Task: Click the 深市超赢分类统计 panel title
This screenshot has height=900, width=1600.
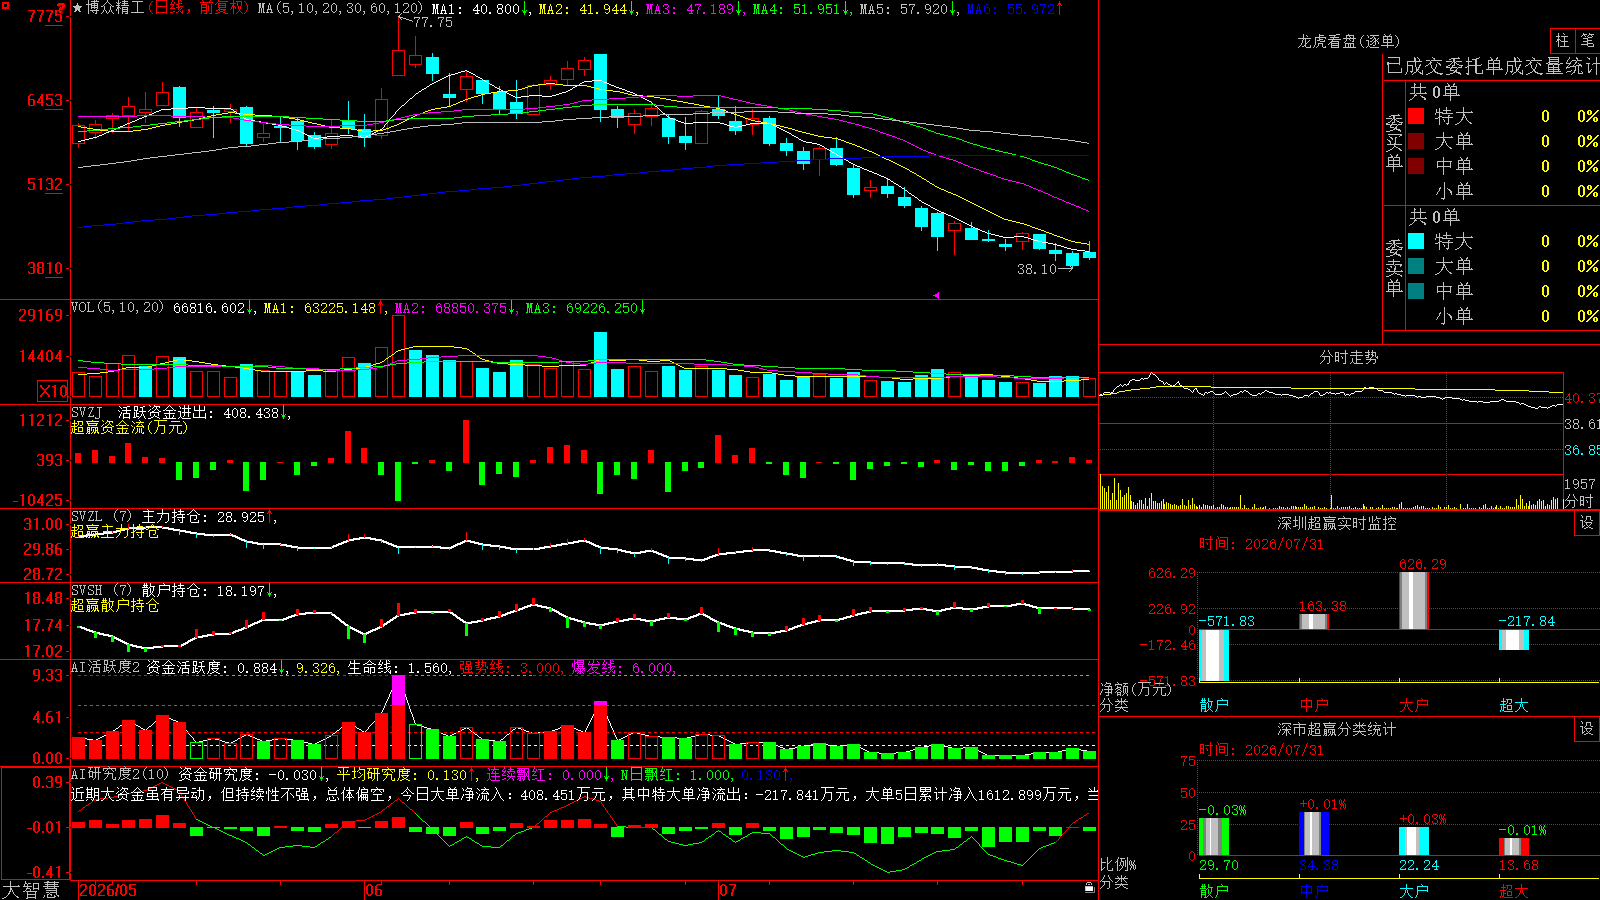Action: [x=1337, y=729]
